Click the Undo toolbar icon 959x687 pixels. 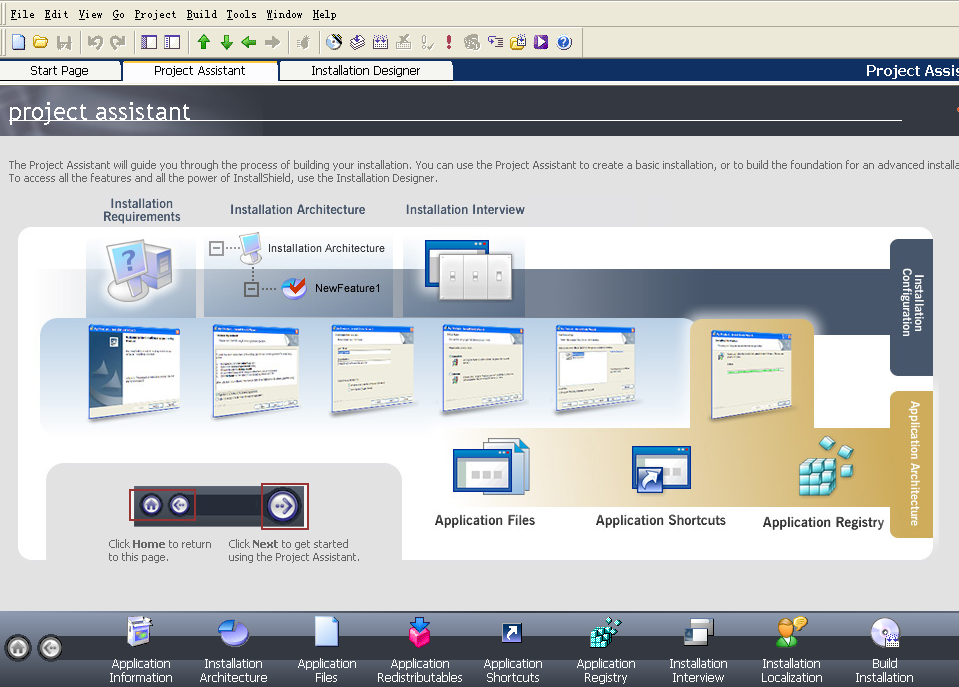(x=95, y=42)
